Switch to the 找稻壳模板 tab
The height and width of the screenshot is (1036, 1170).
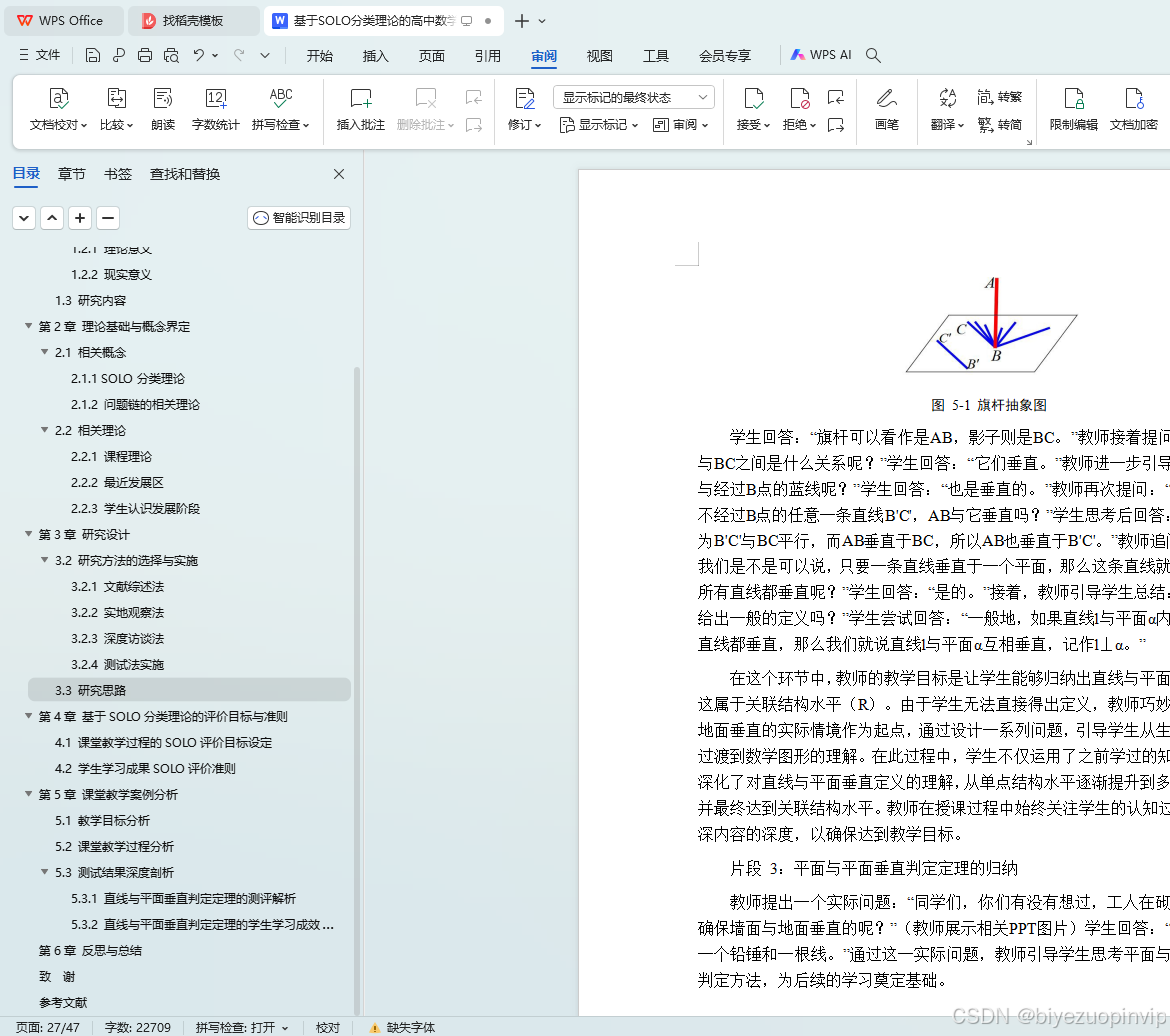point(194,21)
